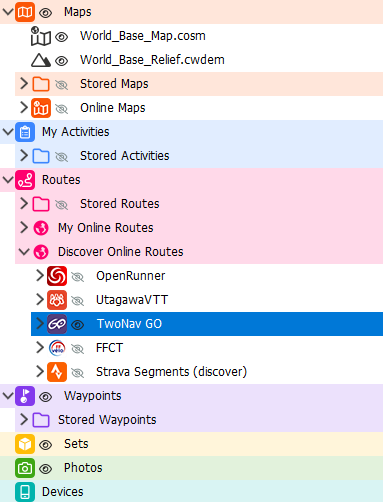Open the Stored Waypoints folder entry

point(107,420)
